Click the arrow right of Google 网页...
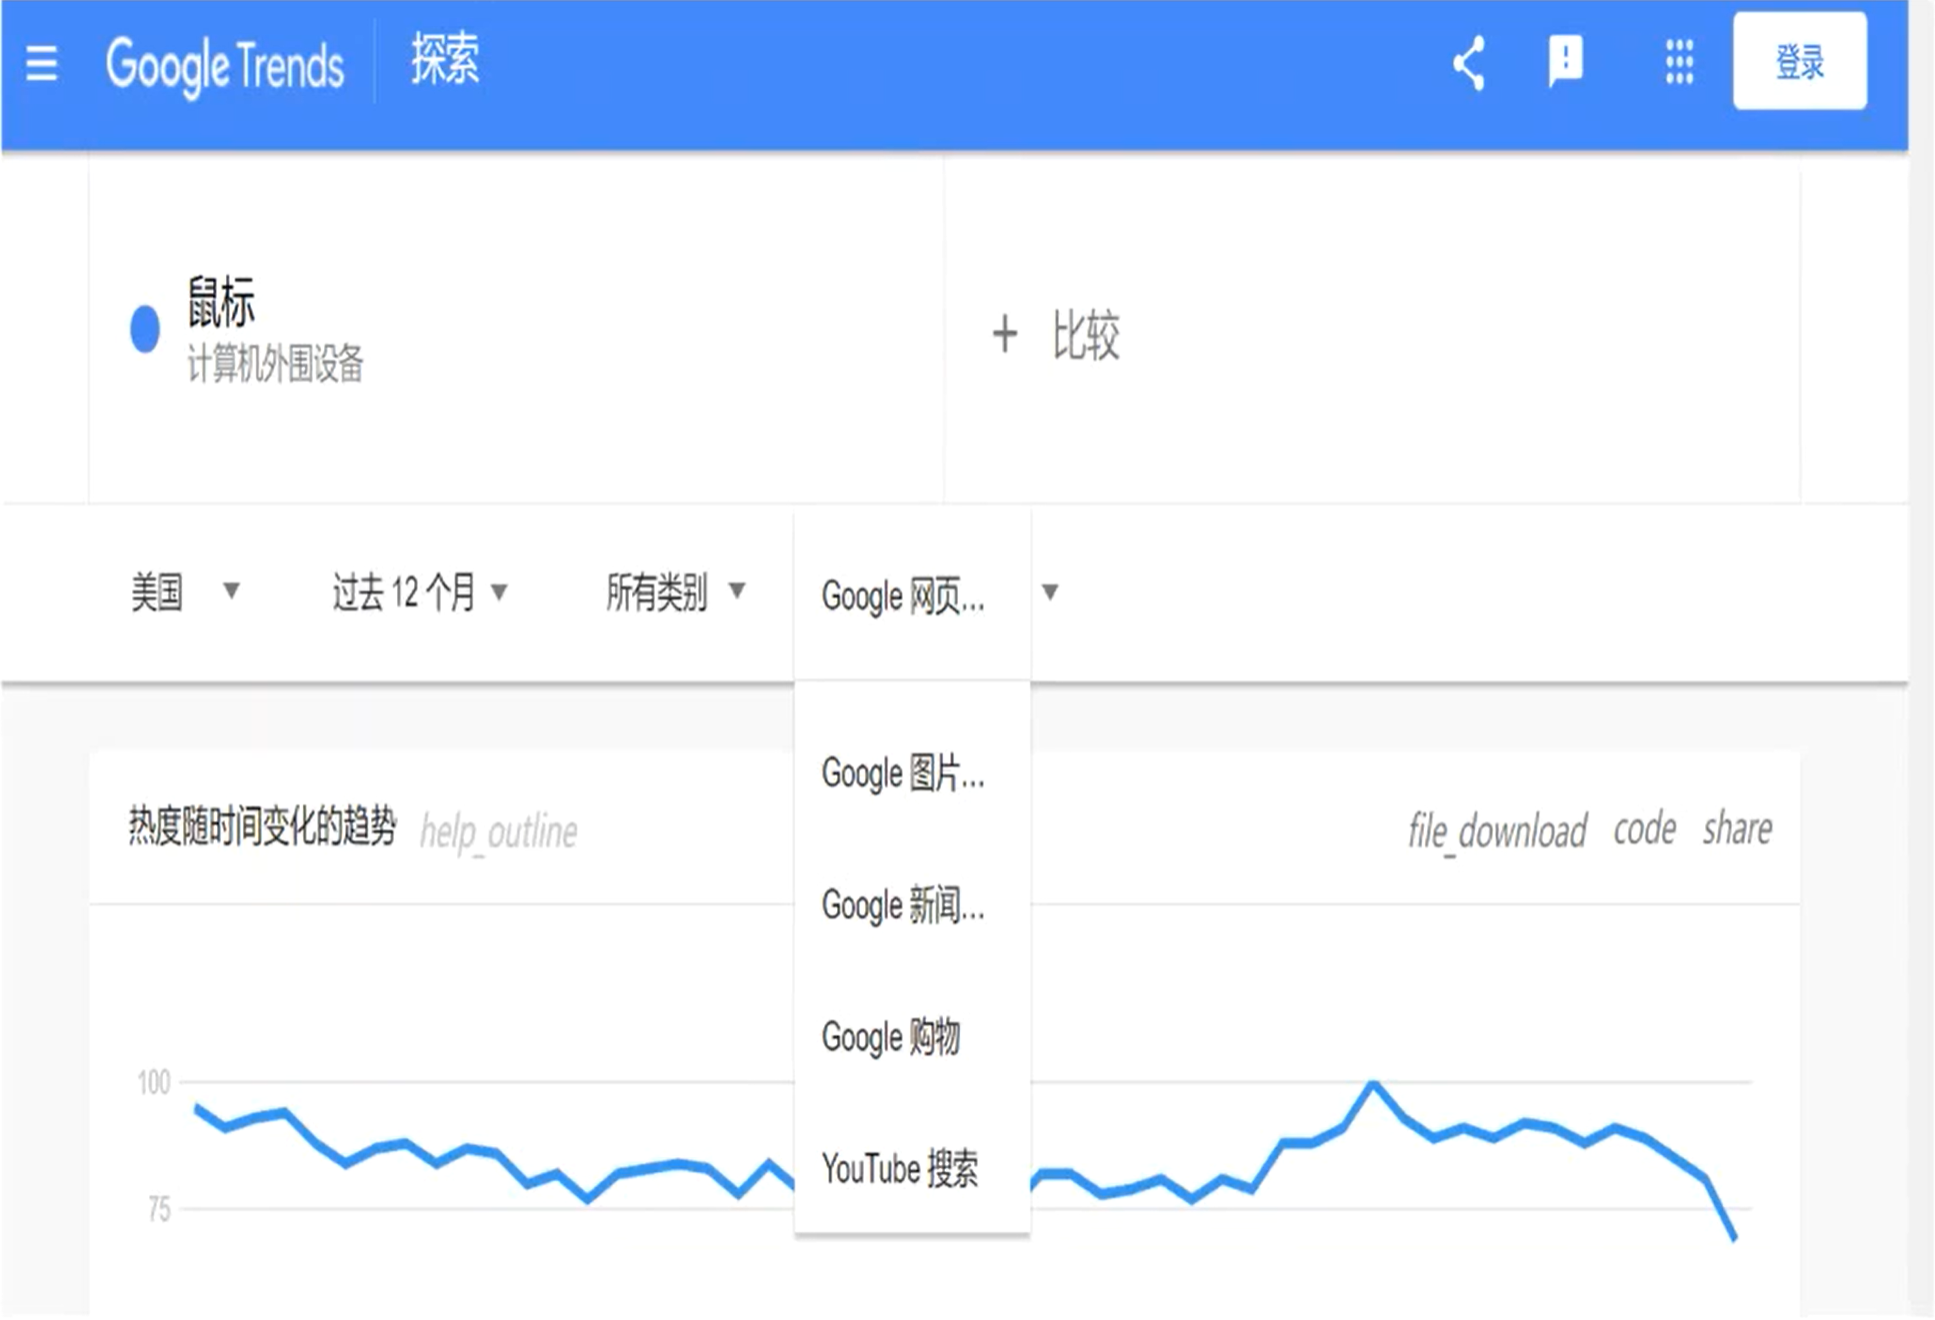Image resolution: width=1935 pixels, height=1320 pixels. [1050, 592]
